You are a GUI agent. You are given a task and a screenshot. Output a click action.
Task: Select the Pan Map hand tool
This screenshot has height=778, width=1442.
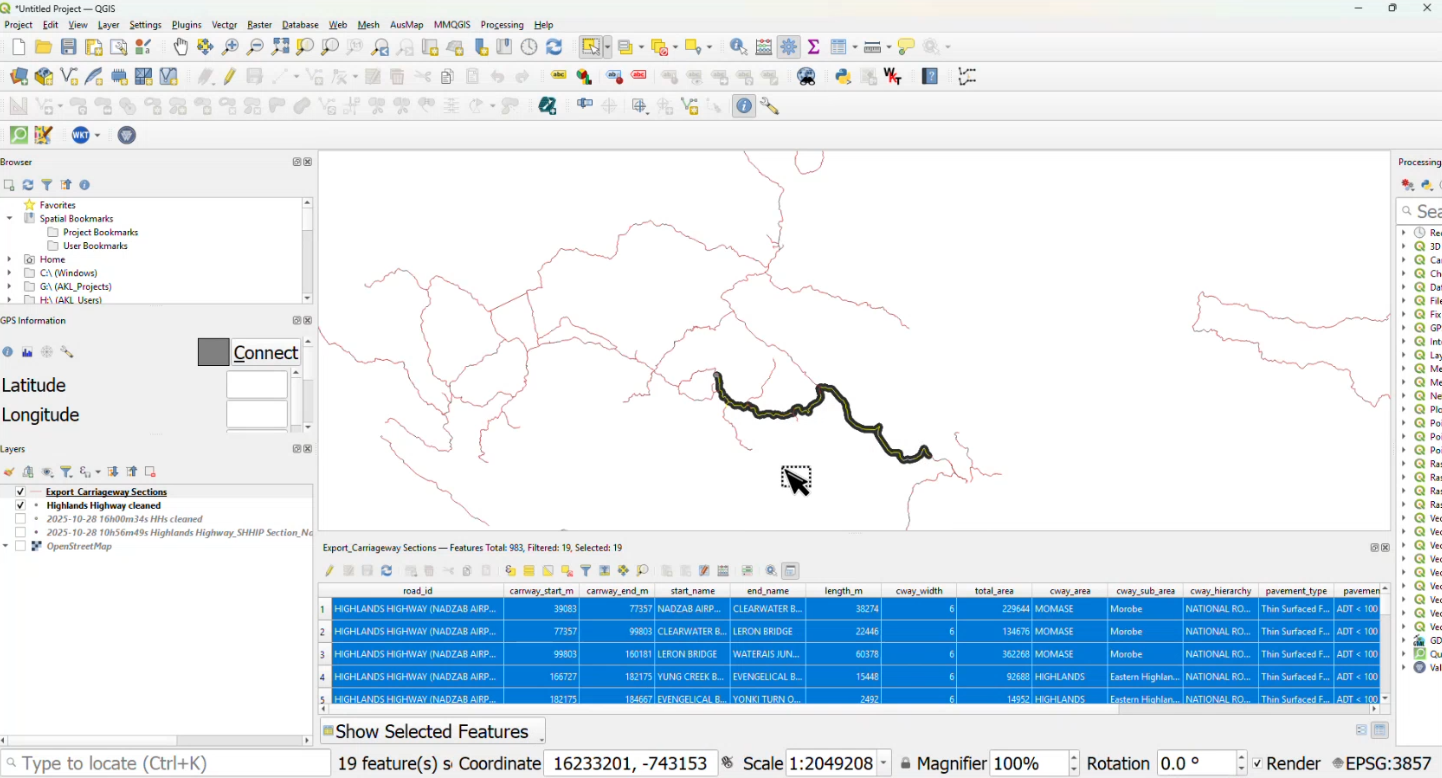click(x=180, y=47)
